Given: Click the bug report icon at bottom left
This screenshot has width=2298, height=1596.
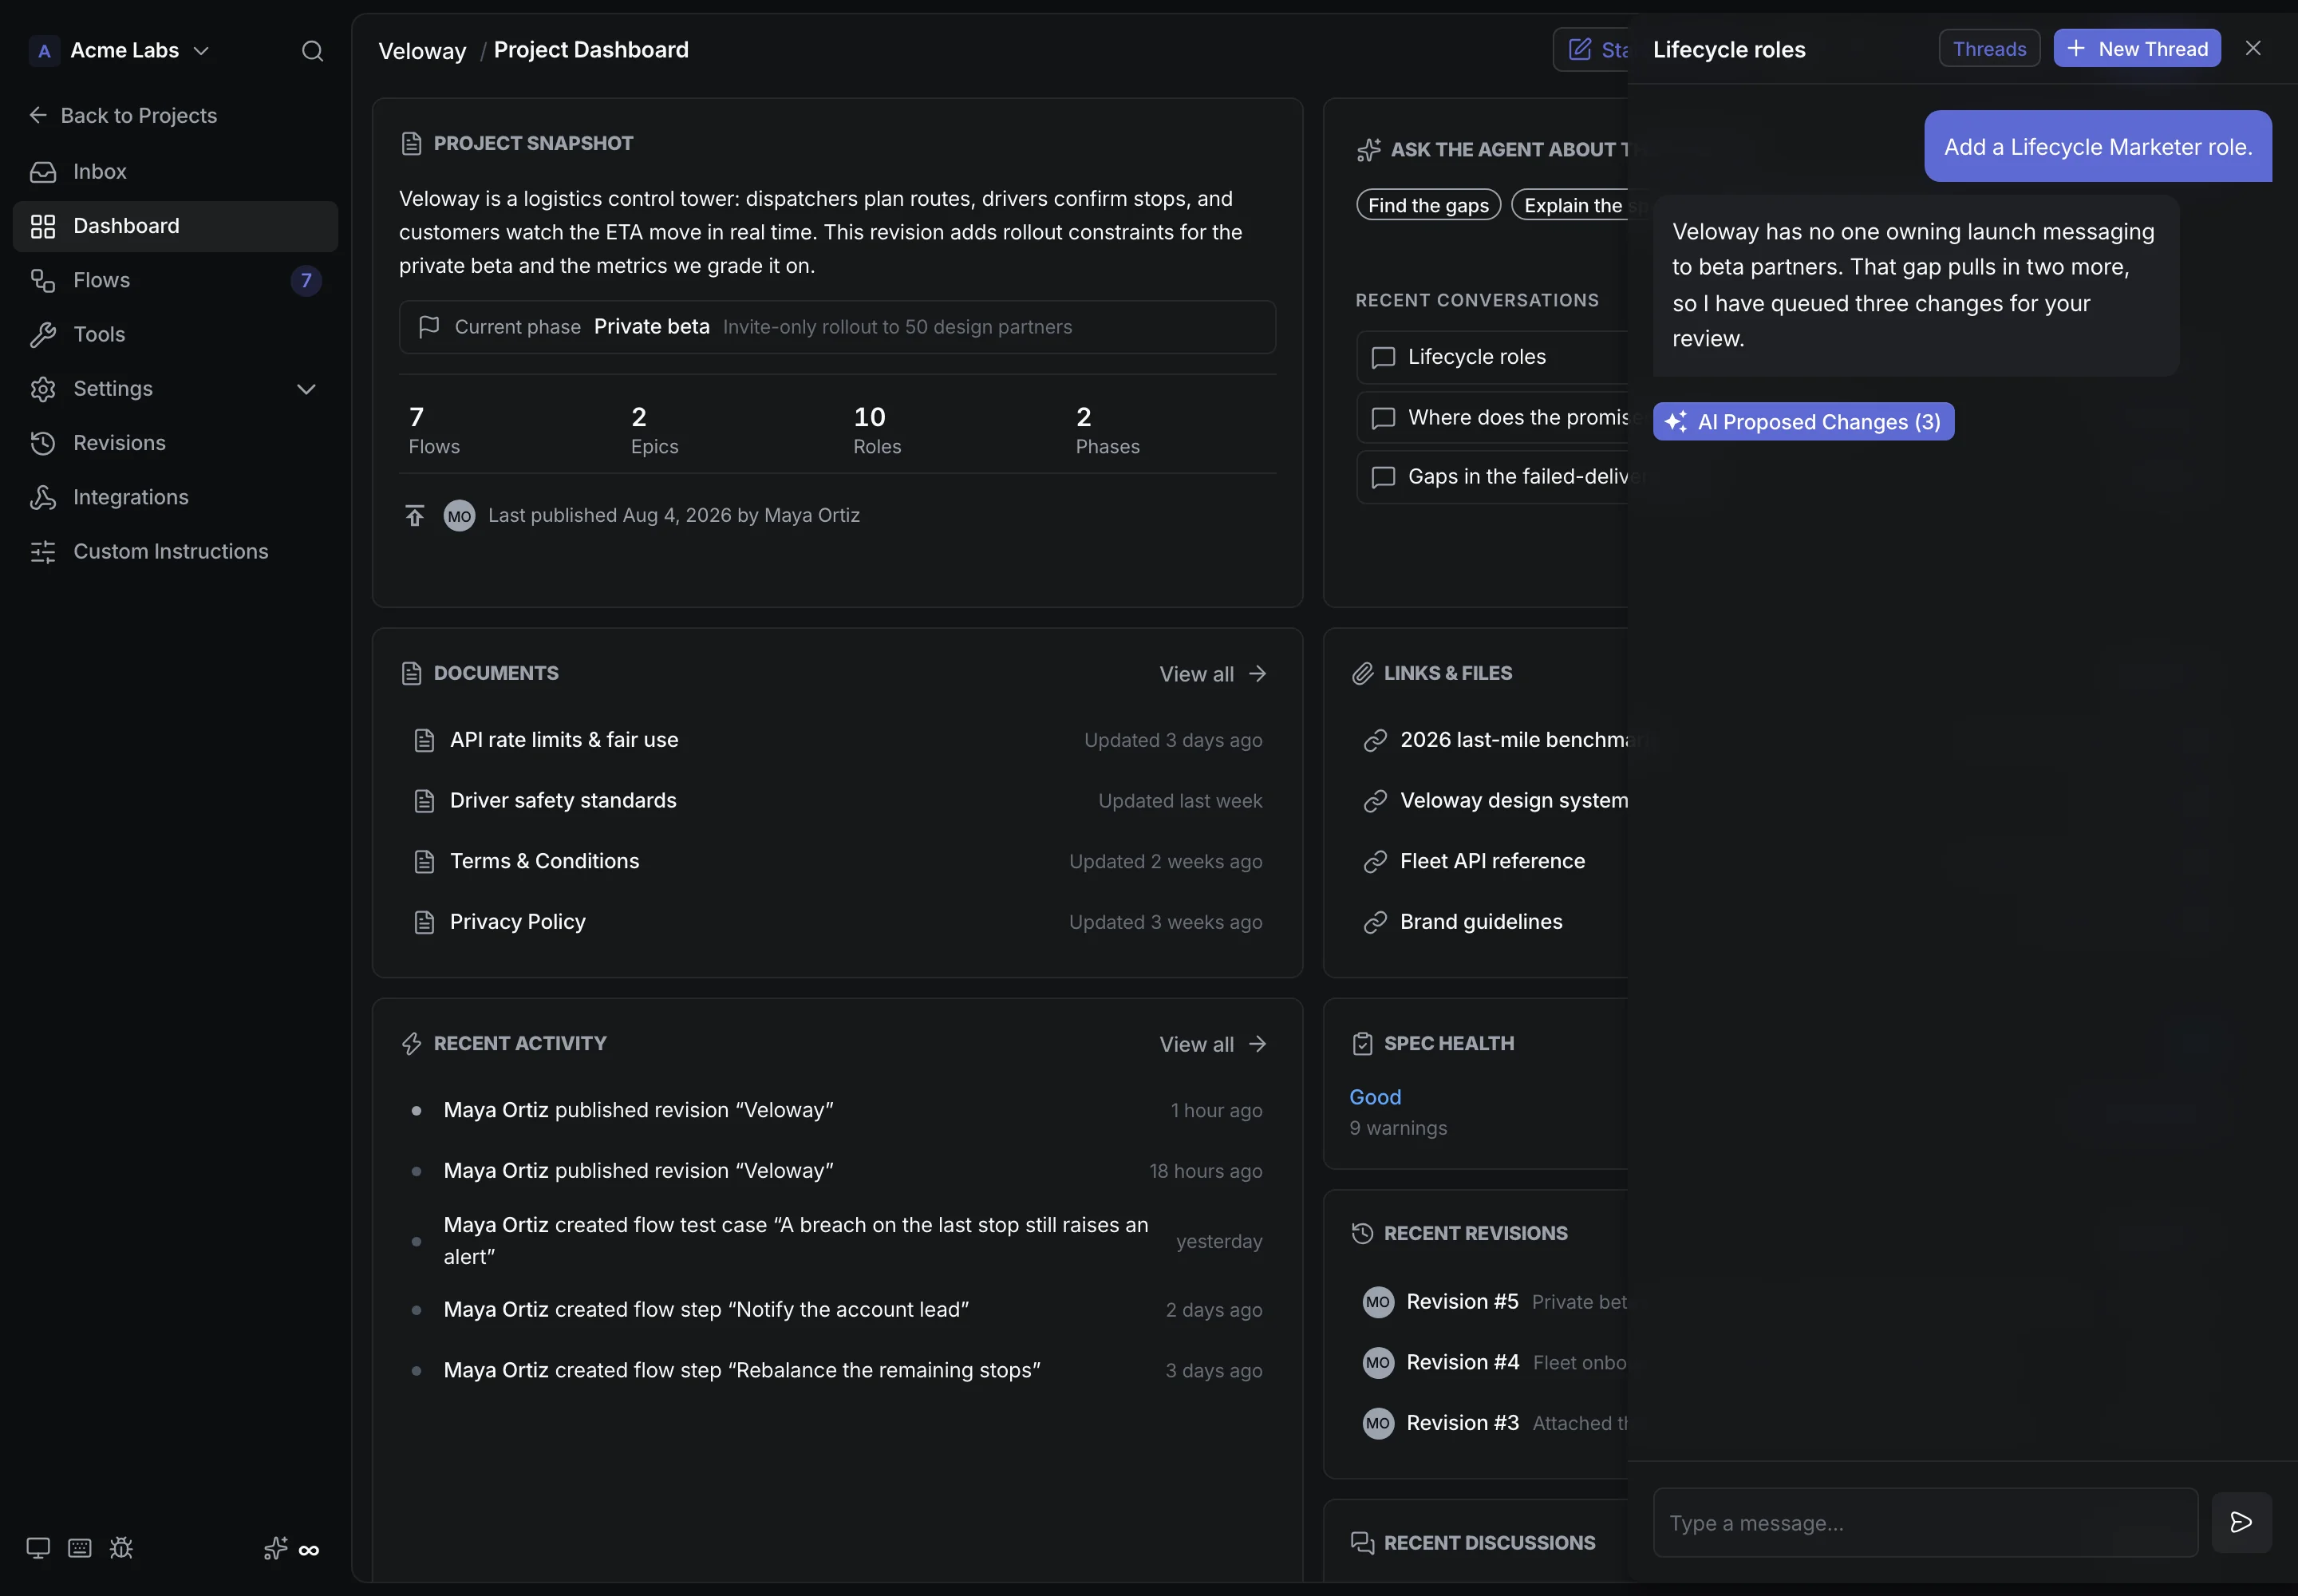Looking at the screenshot, I should pos(121,1549).
